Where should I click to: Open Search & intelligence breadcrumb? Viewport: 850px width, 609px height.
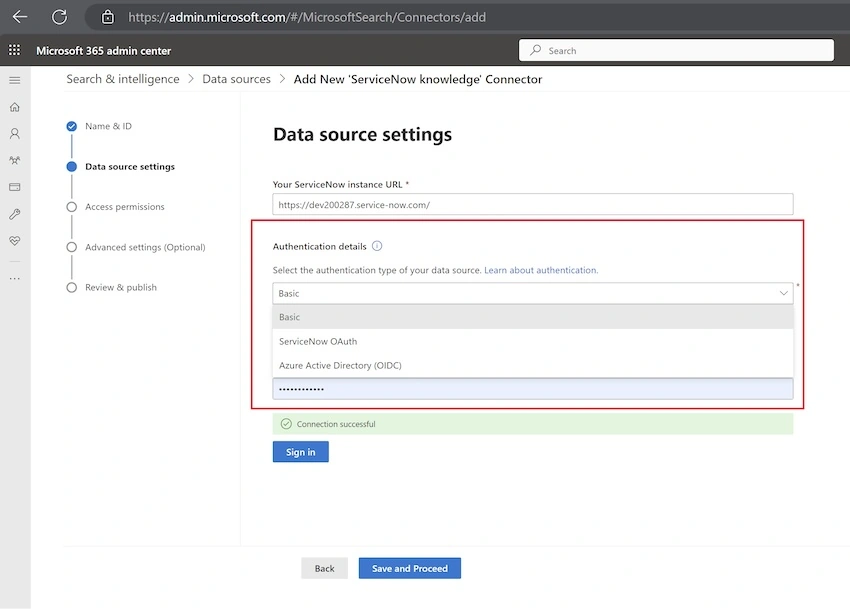point(123,79)
